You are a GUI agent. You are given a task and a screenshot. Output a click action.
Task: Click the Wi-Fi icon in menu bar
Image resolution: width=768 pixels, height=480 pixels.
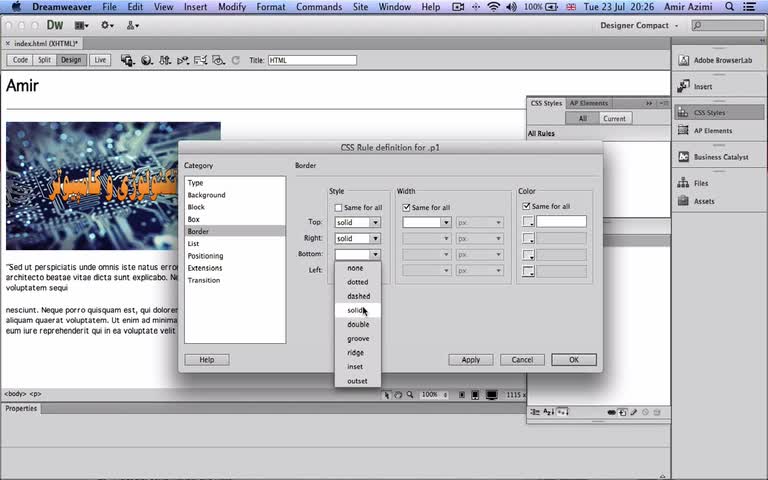pyautogui.click(x=494, y=7)
